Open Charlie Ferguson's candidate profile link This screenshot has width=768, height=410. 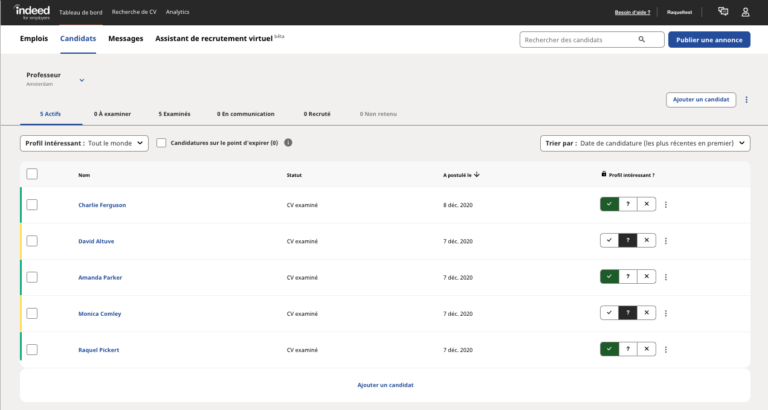[x=102, y=205]
